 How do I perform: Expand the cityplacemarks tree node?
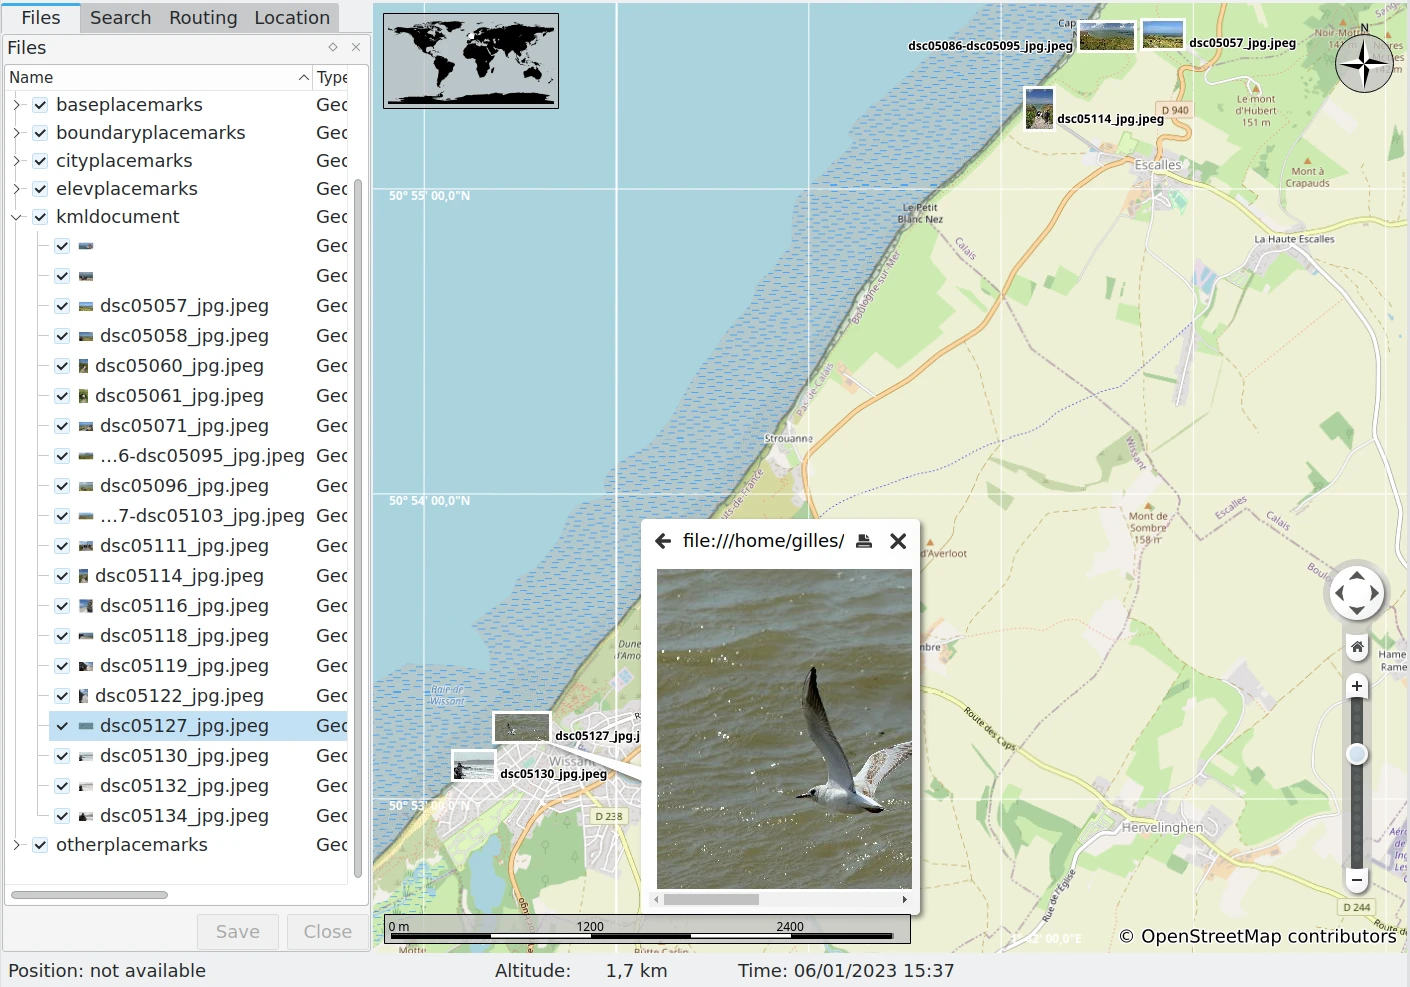[17, 161]
